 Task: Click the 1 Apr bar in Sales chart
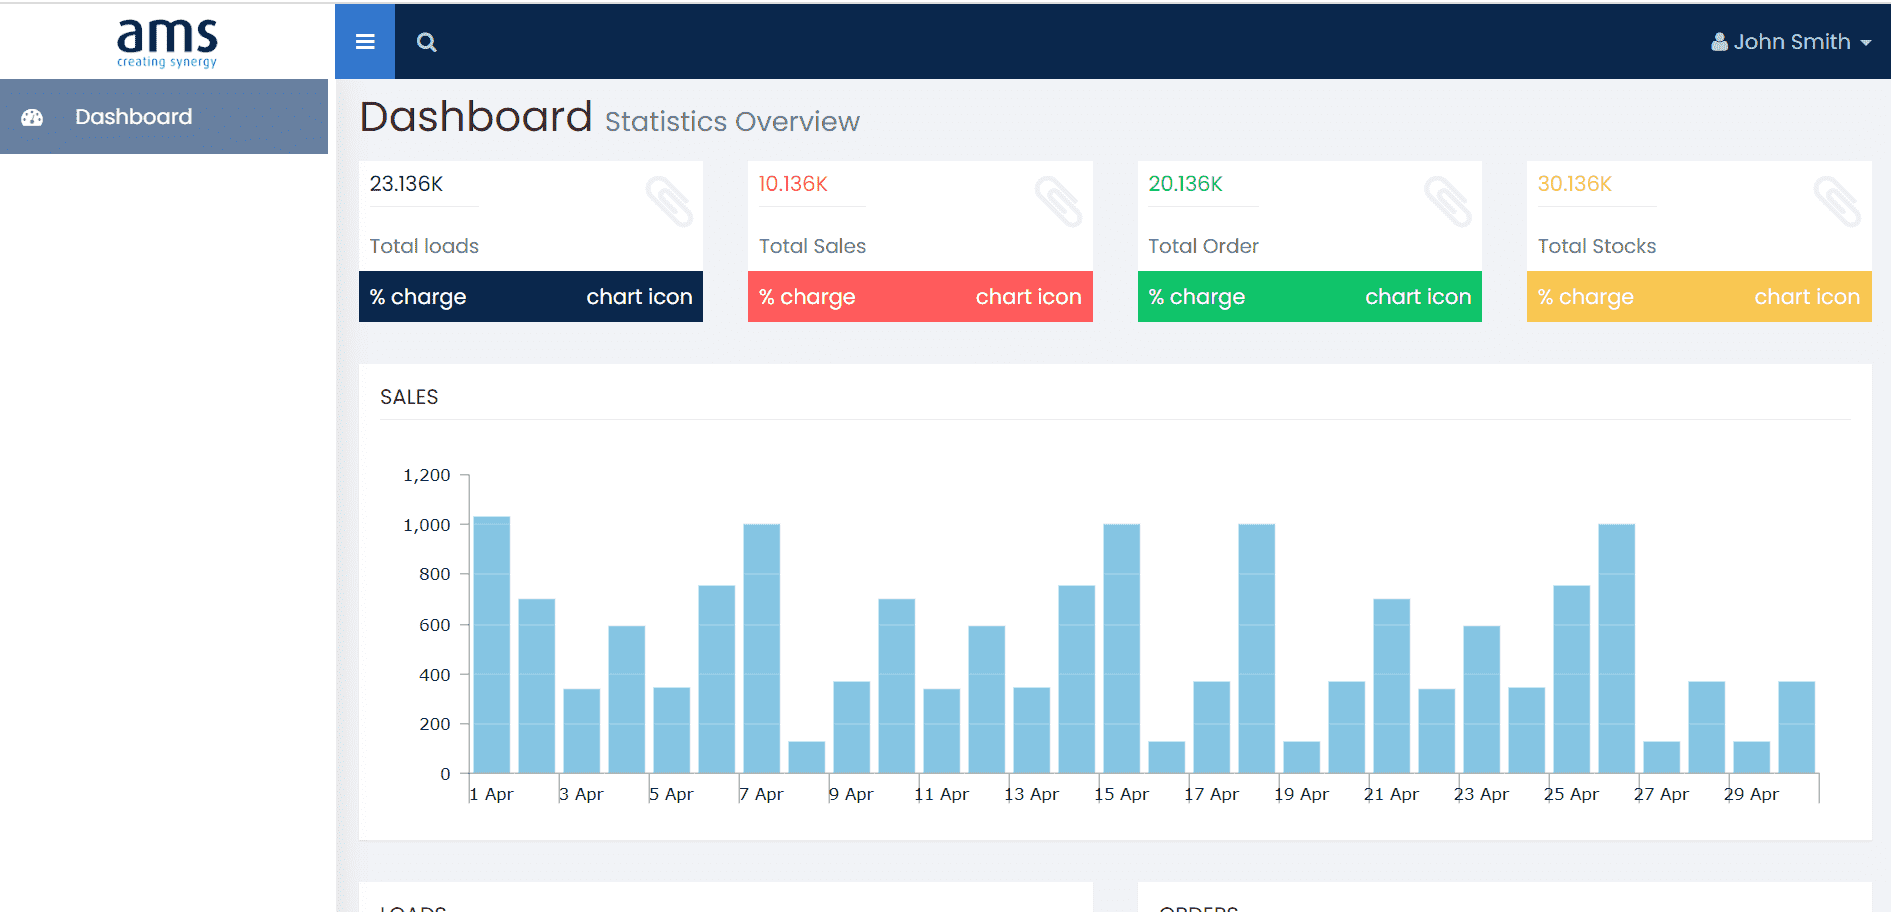pos(491,645)
